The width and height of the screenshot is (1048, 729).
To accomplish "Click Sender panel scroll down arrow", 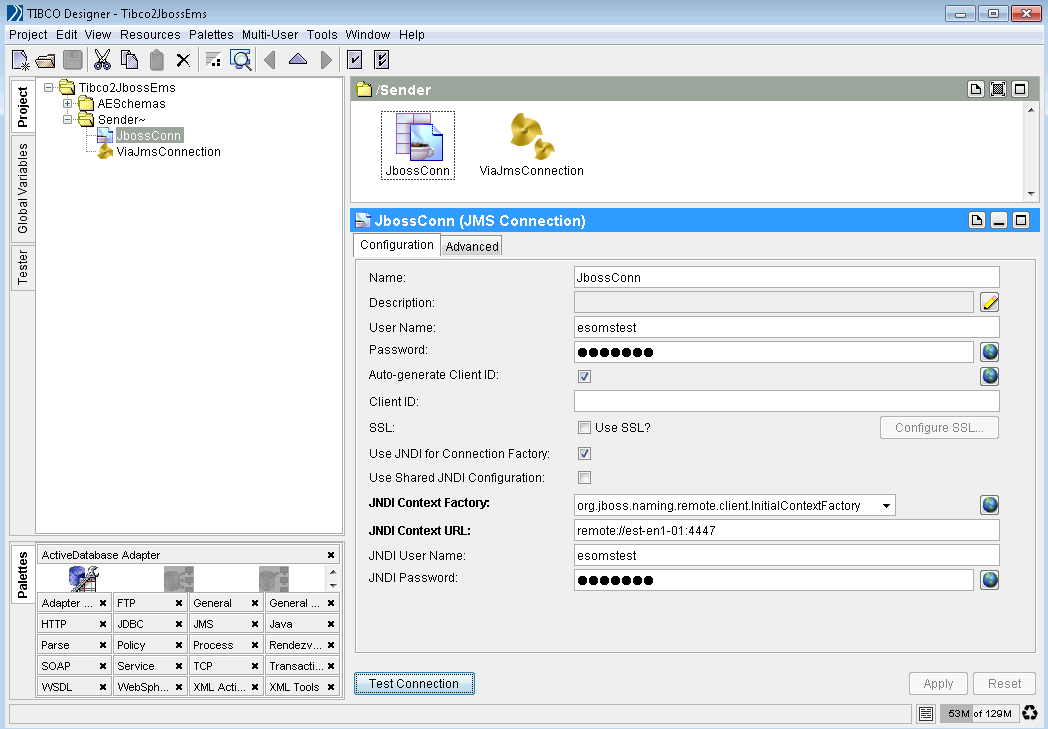I will (x=1031, y=193).
